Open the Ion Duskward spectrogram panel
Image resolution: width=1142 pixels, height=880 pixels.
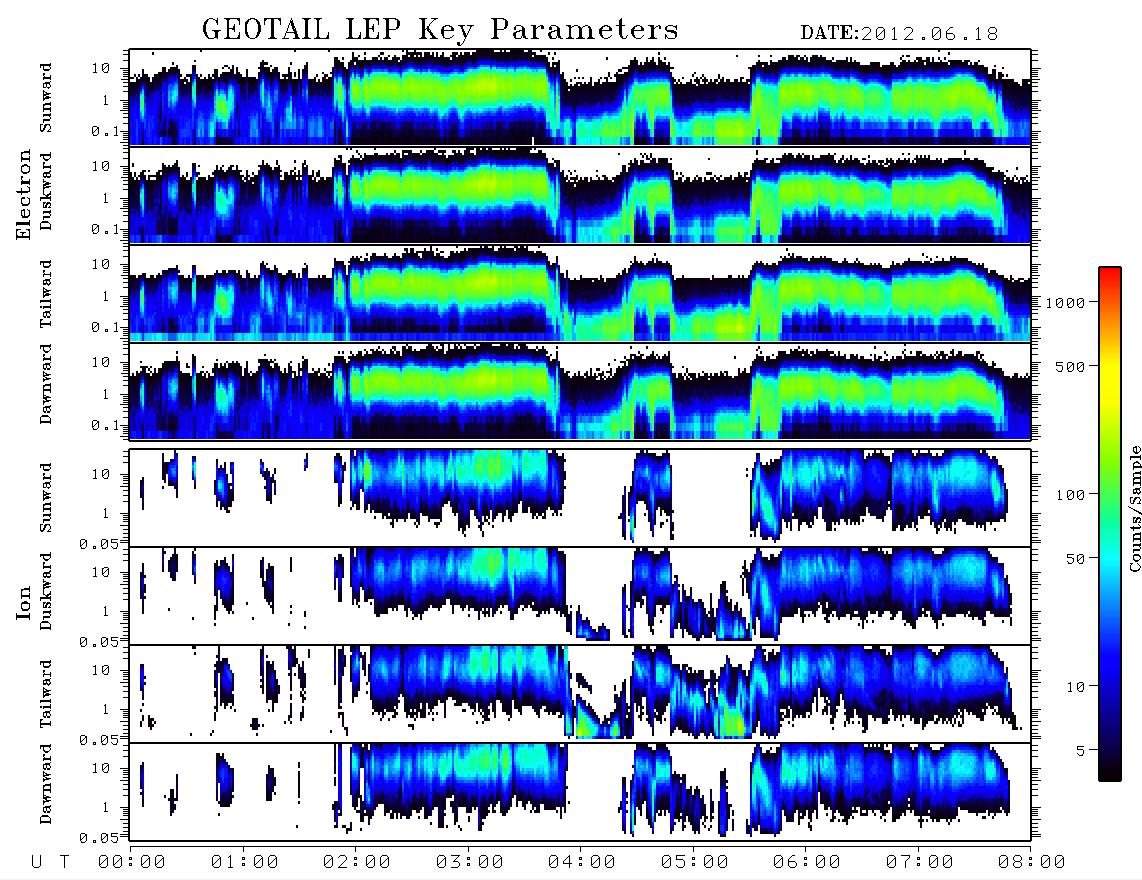[x=580, y=595]
